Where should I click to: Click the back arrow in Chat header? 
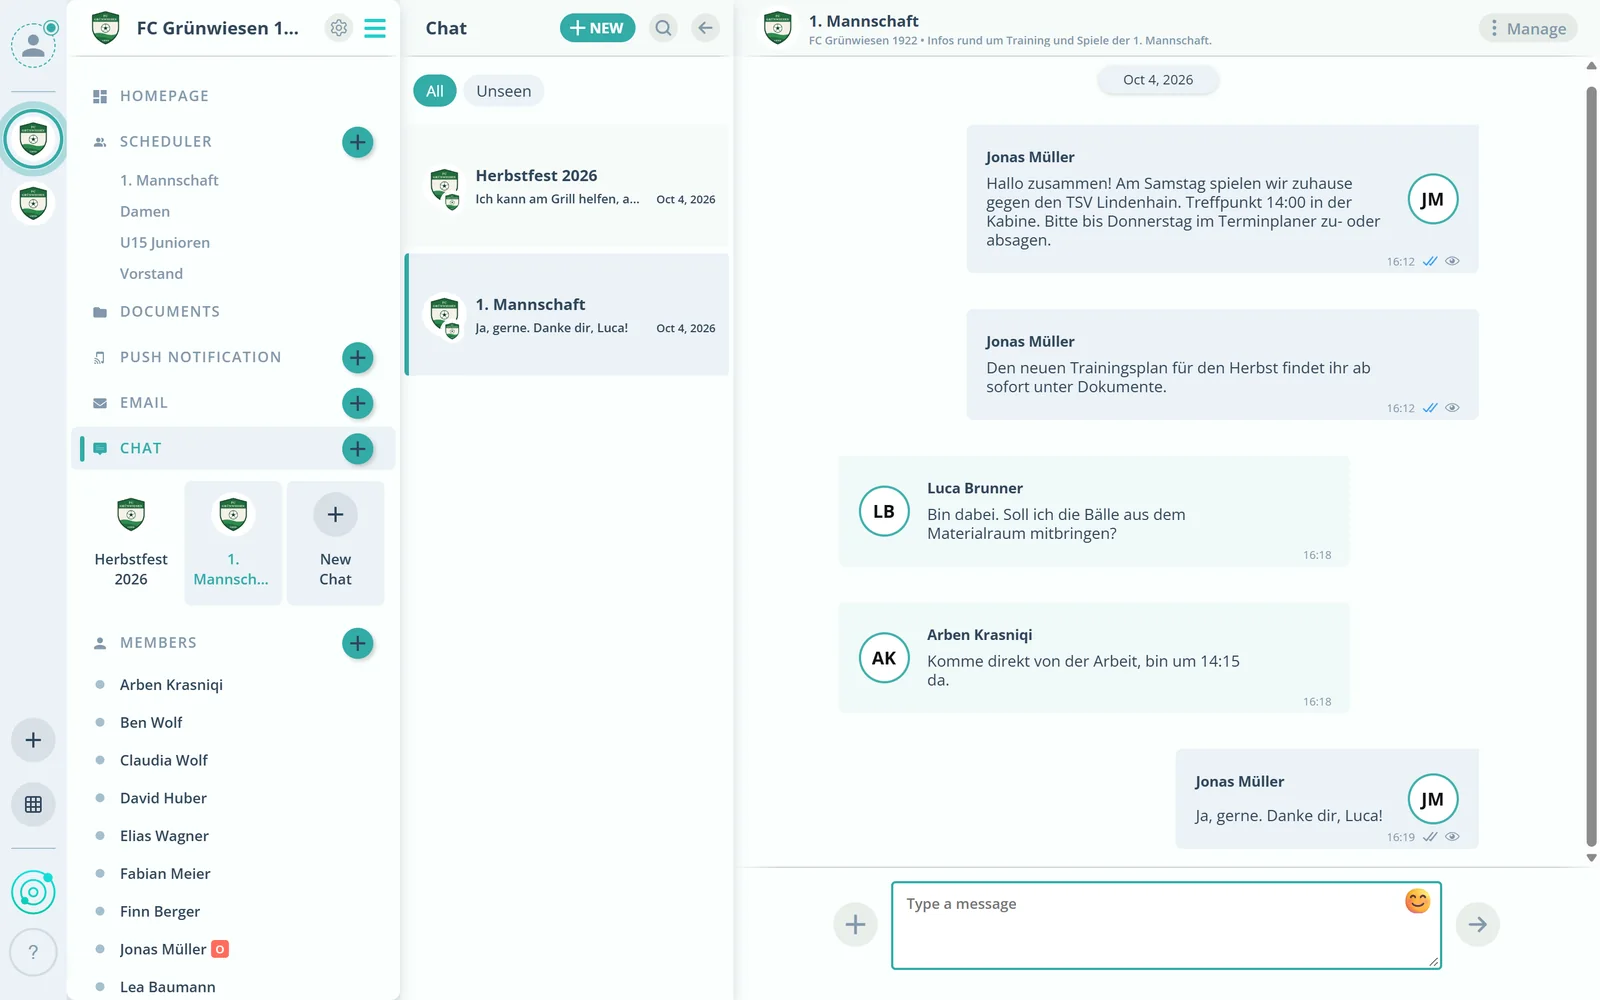[705, 28]
